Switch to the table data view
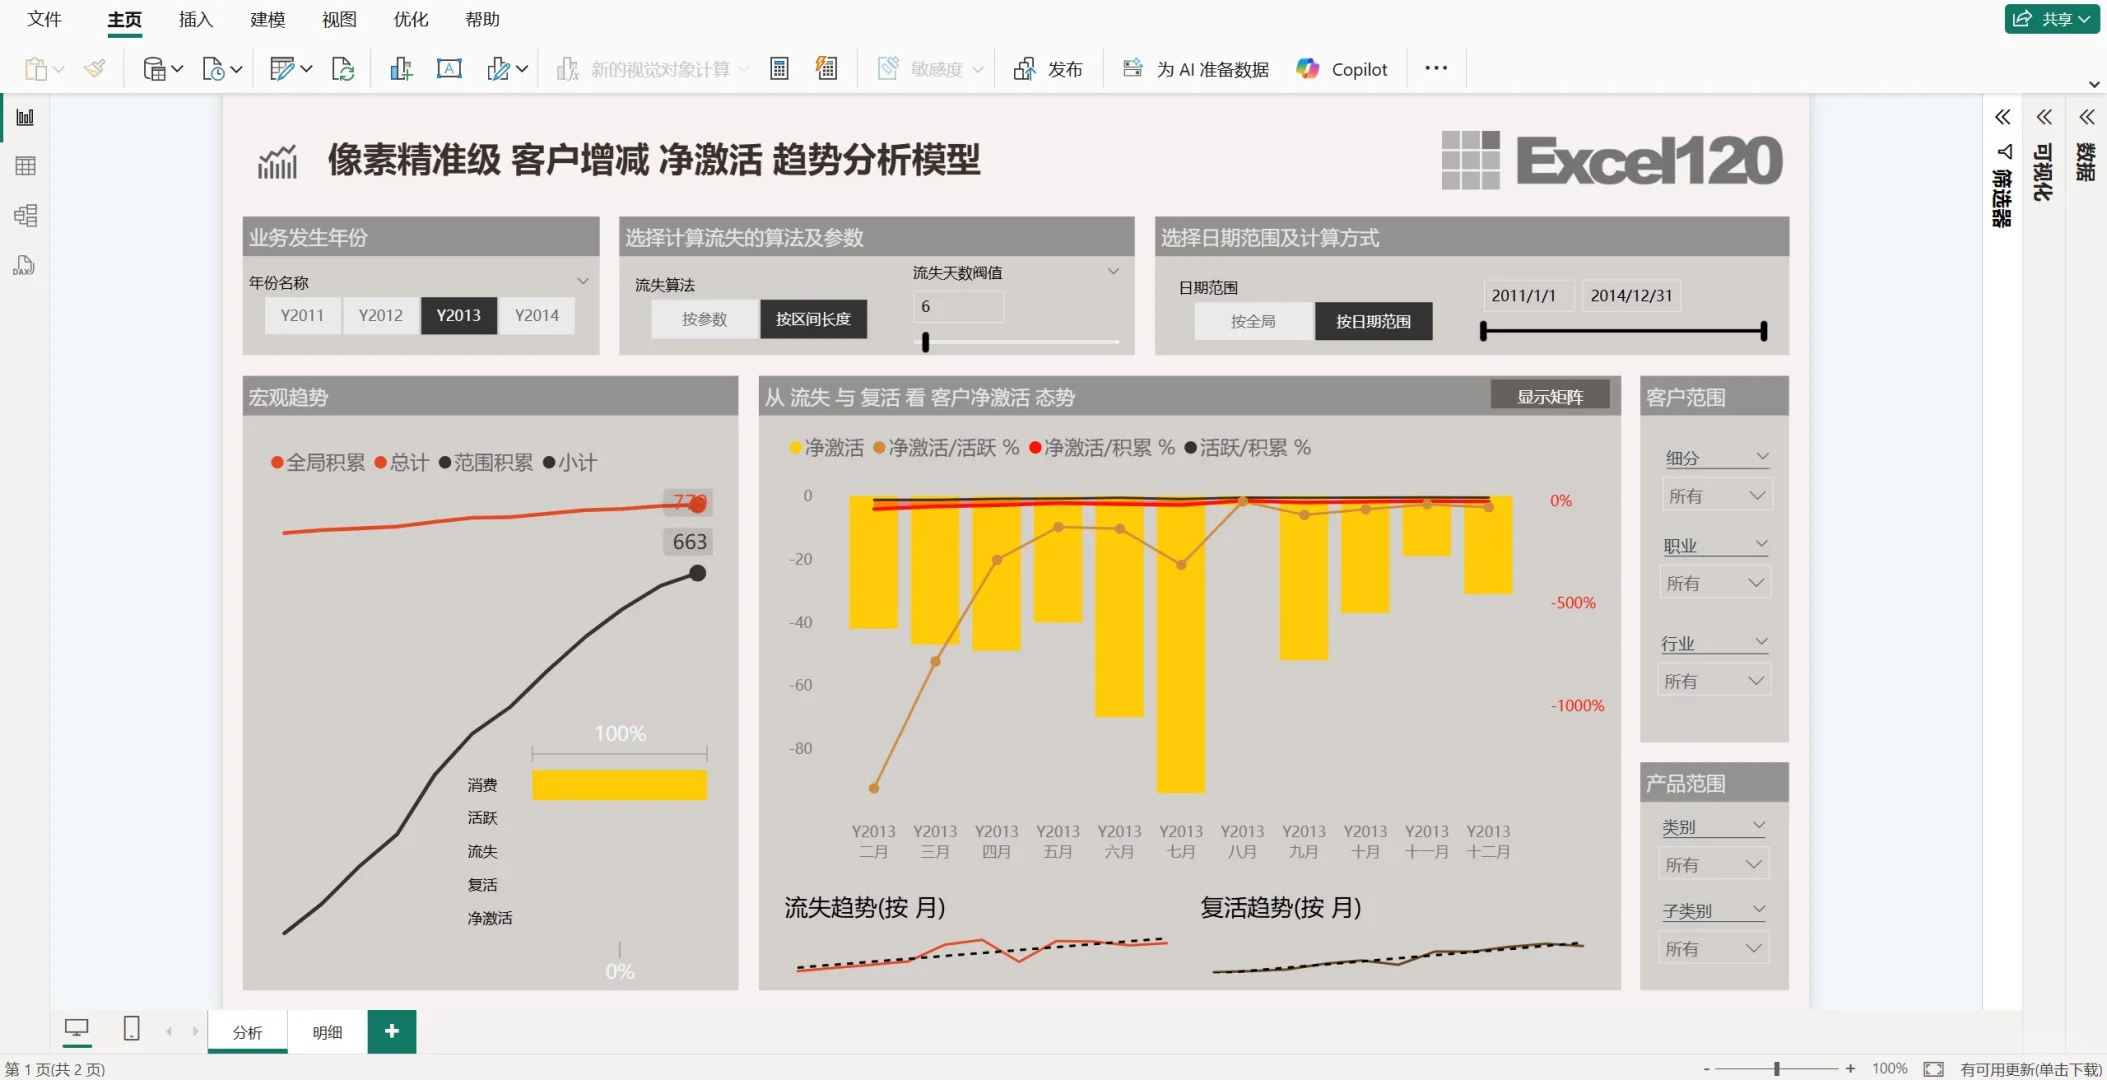The image size is (2107, 1080). tap(25, 165)
